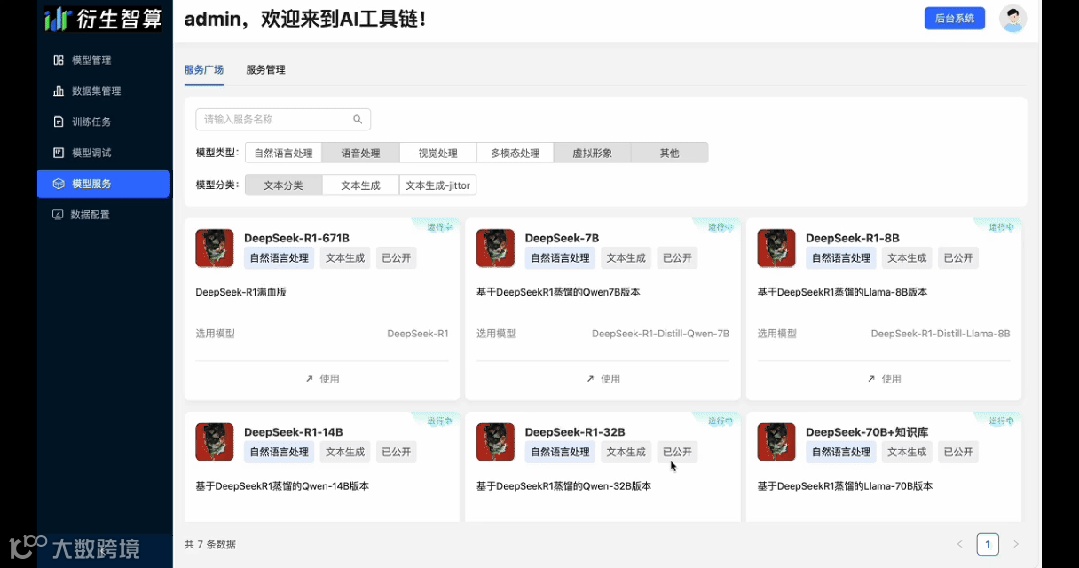
Task: Select 视觉处理 model type filter
Action: pyautogui.click(x=438, y=153)
